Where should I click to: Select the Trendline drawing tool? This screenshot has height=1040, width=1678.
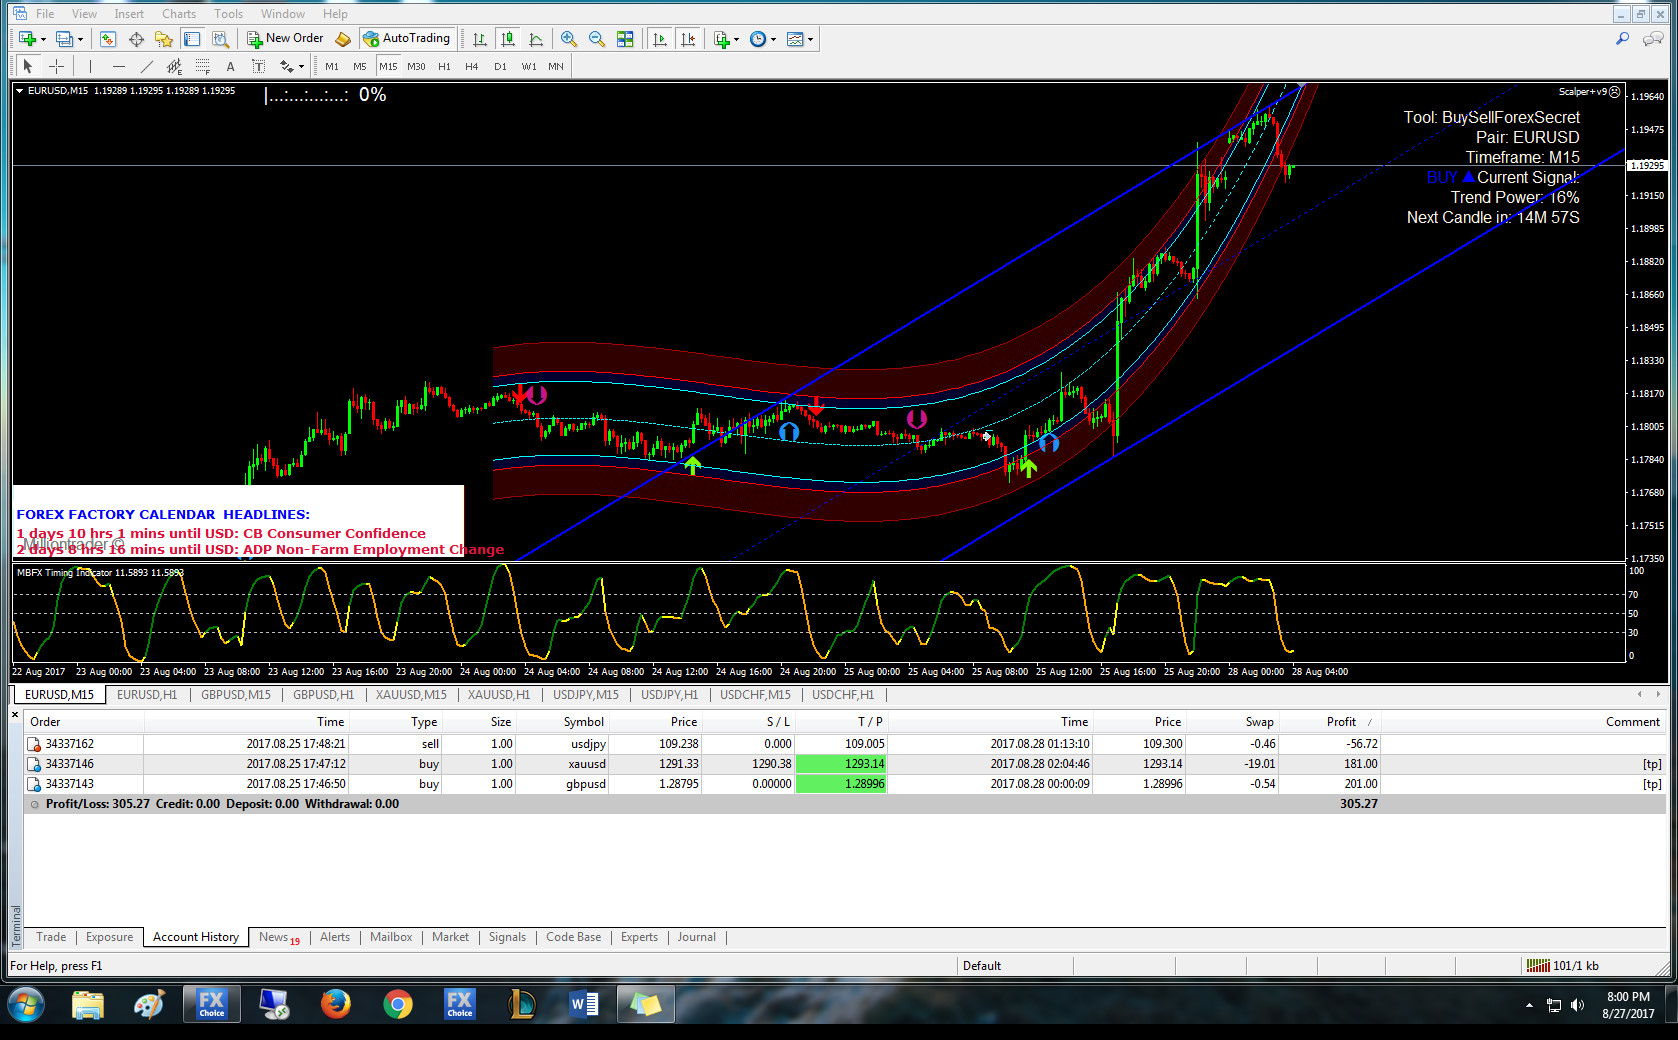point(147,66)
